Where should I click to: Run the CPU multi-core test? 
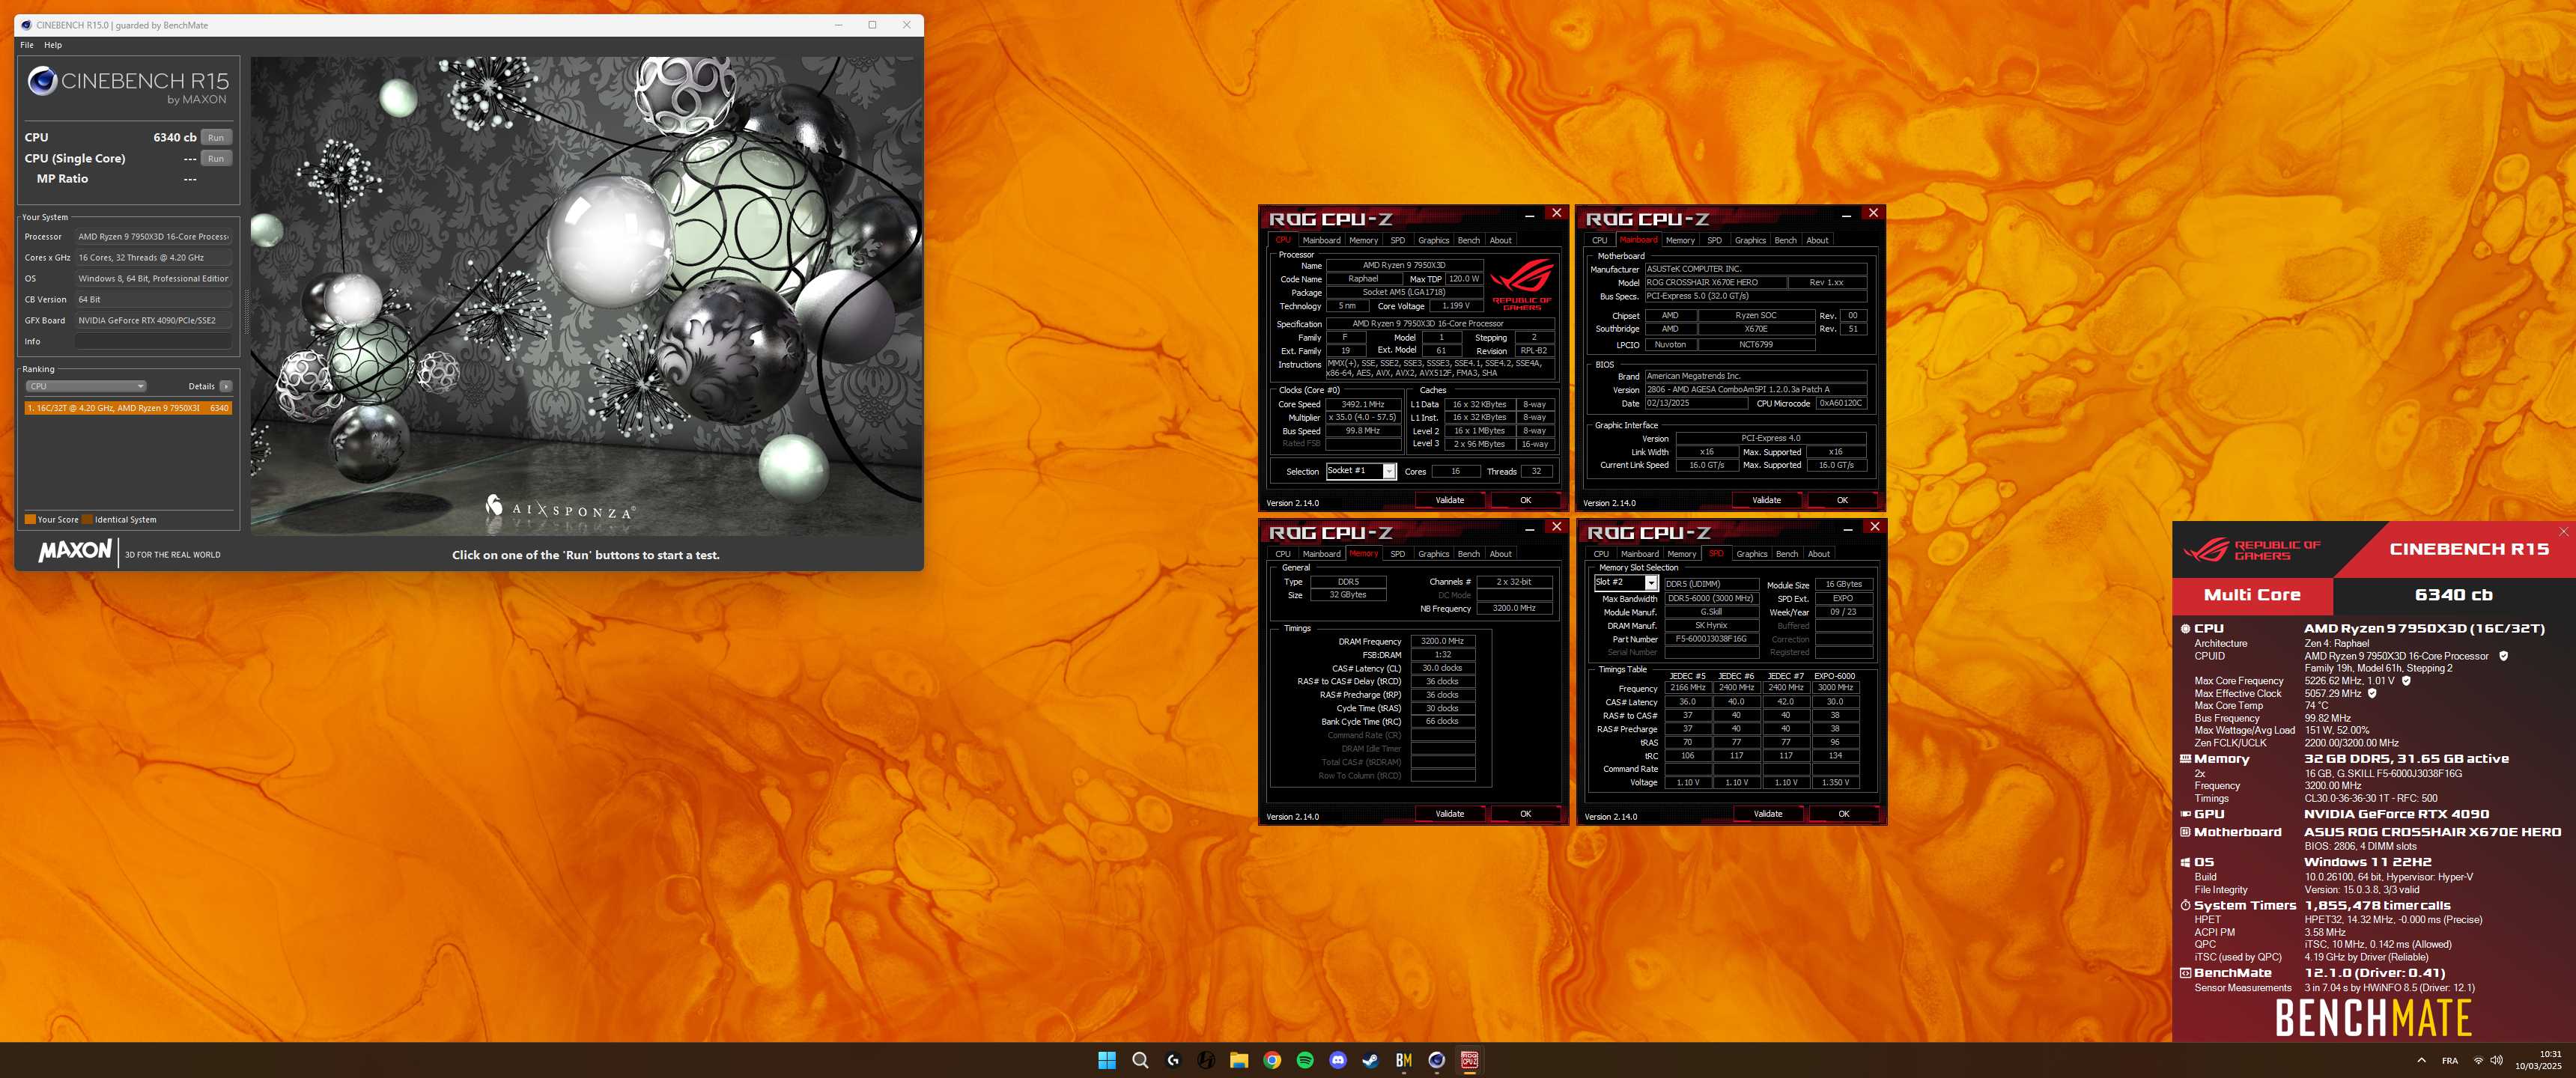tap(216, 138)
